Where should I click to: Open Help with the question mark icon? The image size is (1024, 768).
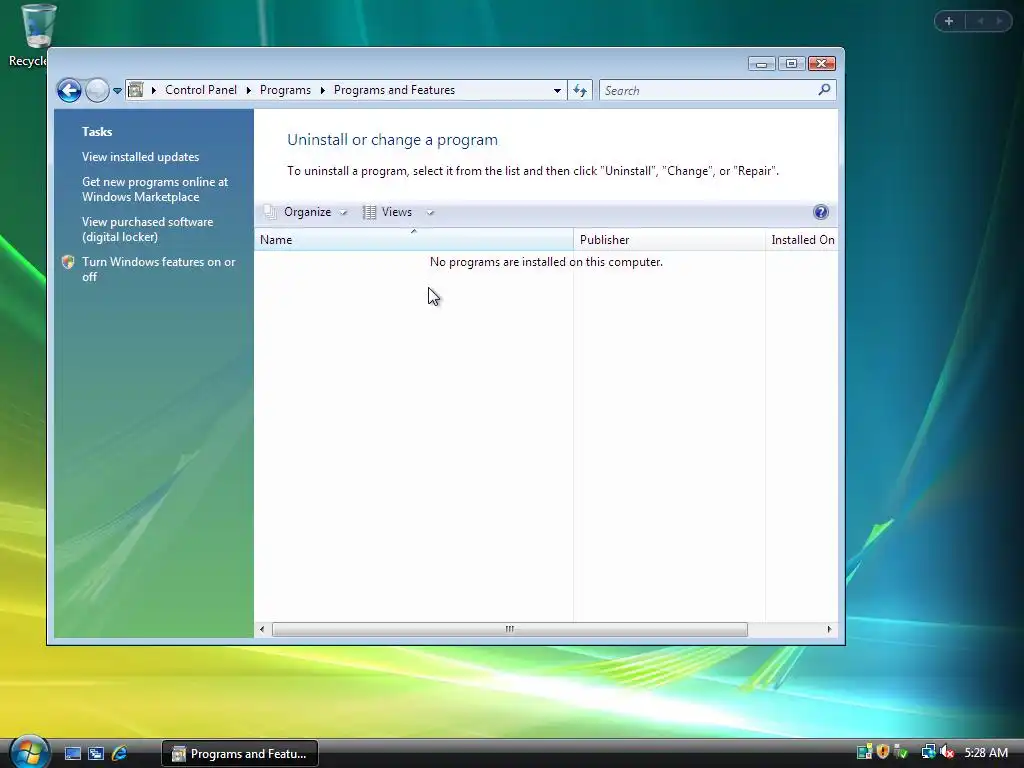point(821,212)
